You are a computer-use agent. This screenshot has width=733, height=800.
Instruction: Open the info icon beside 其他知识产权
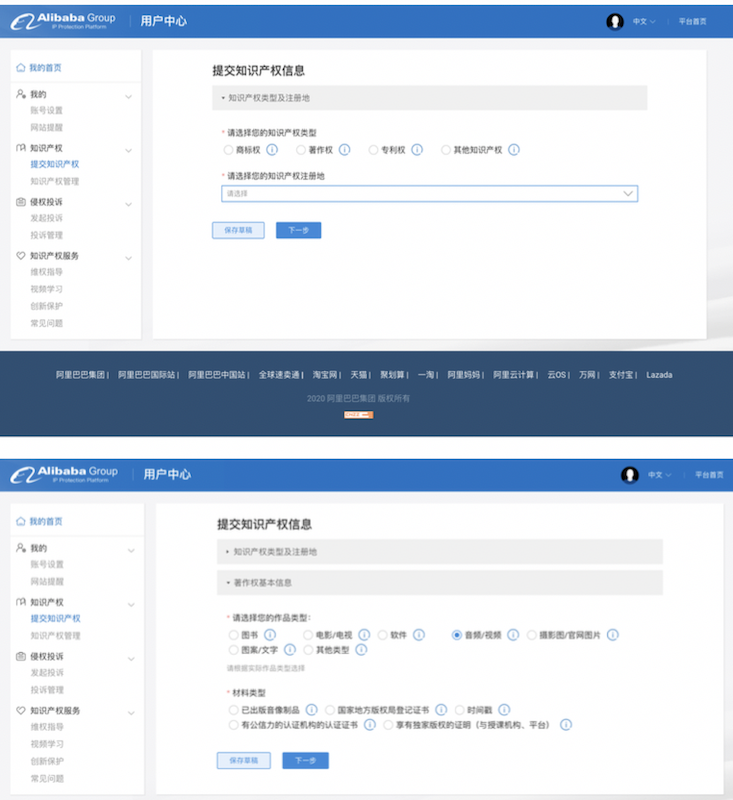point(514,150)
